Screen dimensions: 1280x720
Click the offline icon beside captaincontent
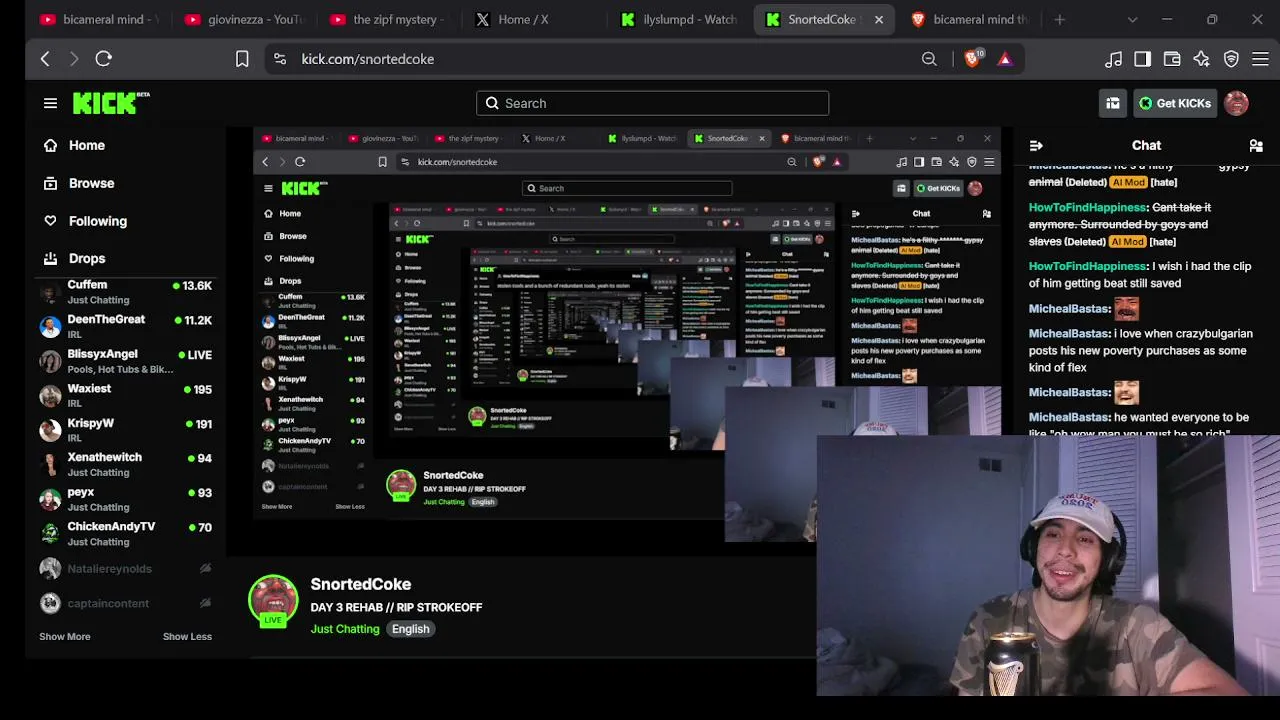(x=205, y=603)
